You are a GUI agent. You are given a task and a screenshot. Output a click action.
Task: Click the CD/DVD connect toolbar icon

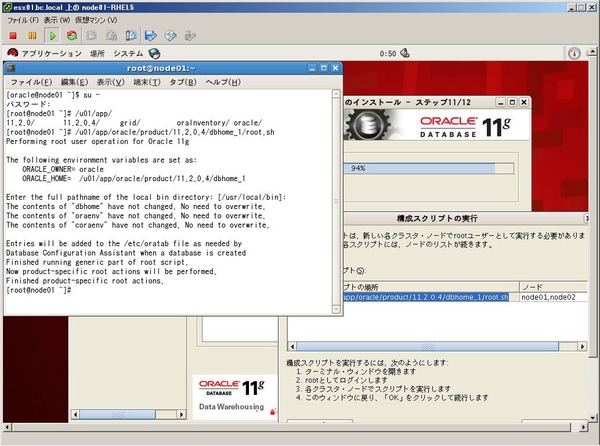[170, 36]
